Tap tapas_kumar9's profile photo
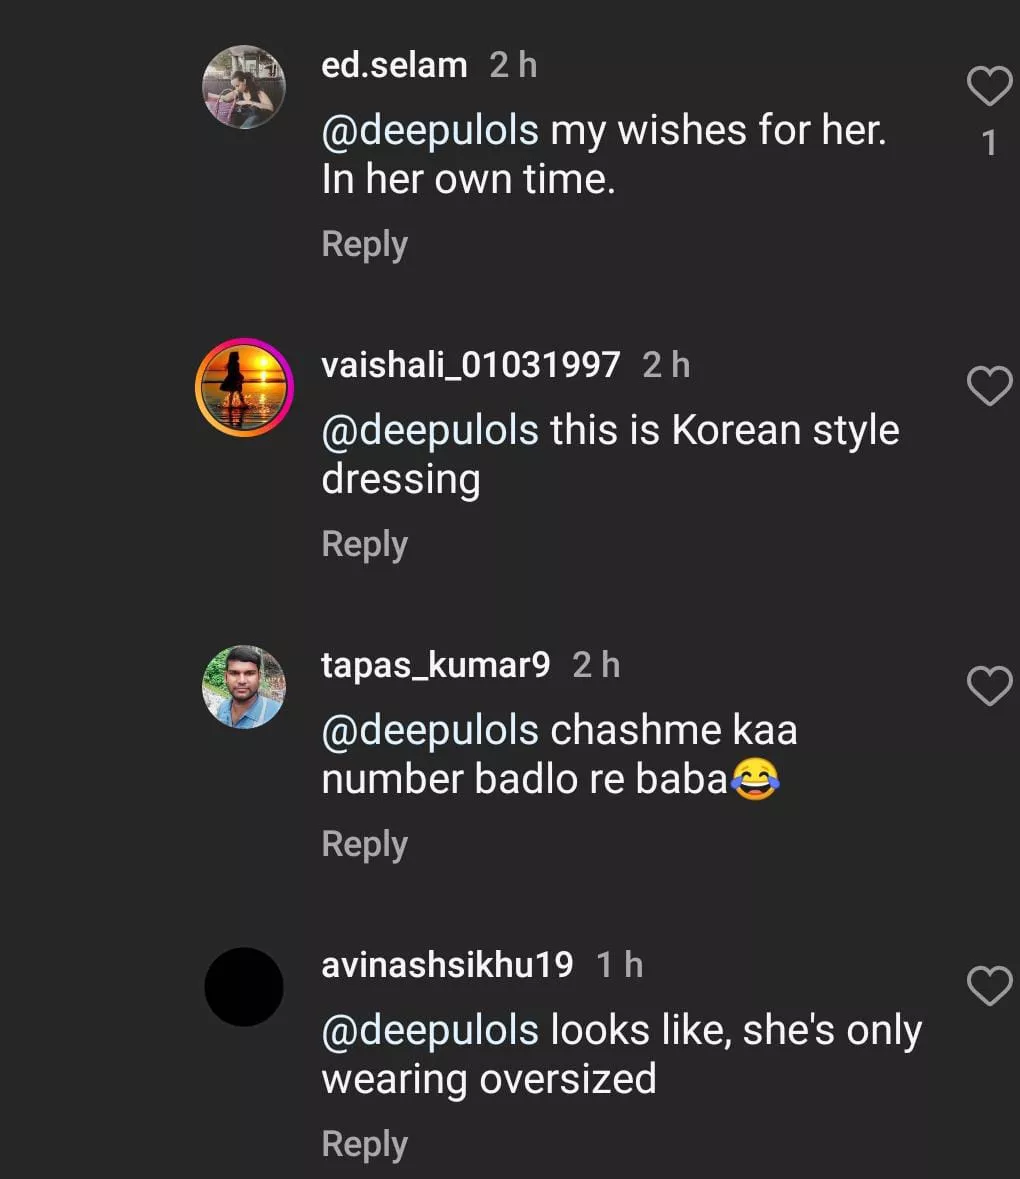The height and width of the screenshot is (1179, 1020). 244,687
